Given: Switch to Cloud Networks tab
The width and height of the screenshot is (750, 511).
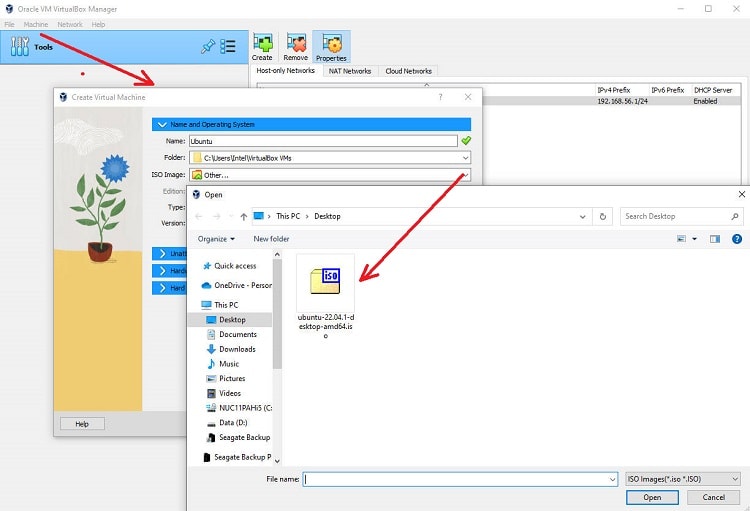Looking at the screenshot, I should (408, 71).
